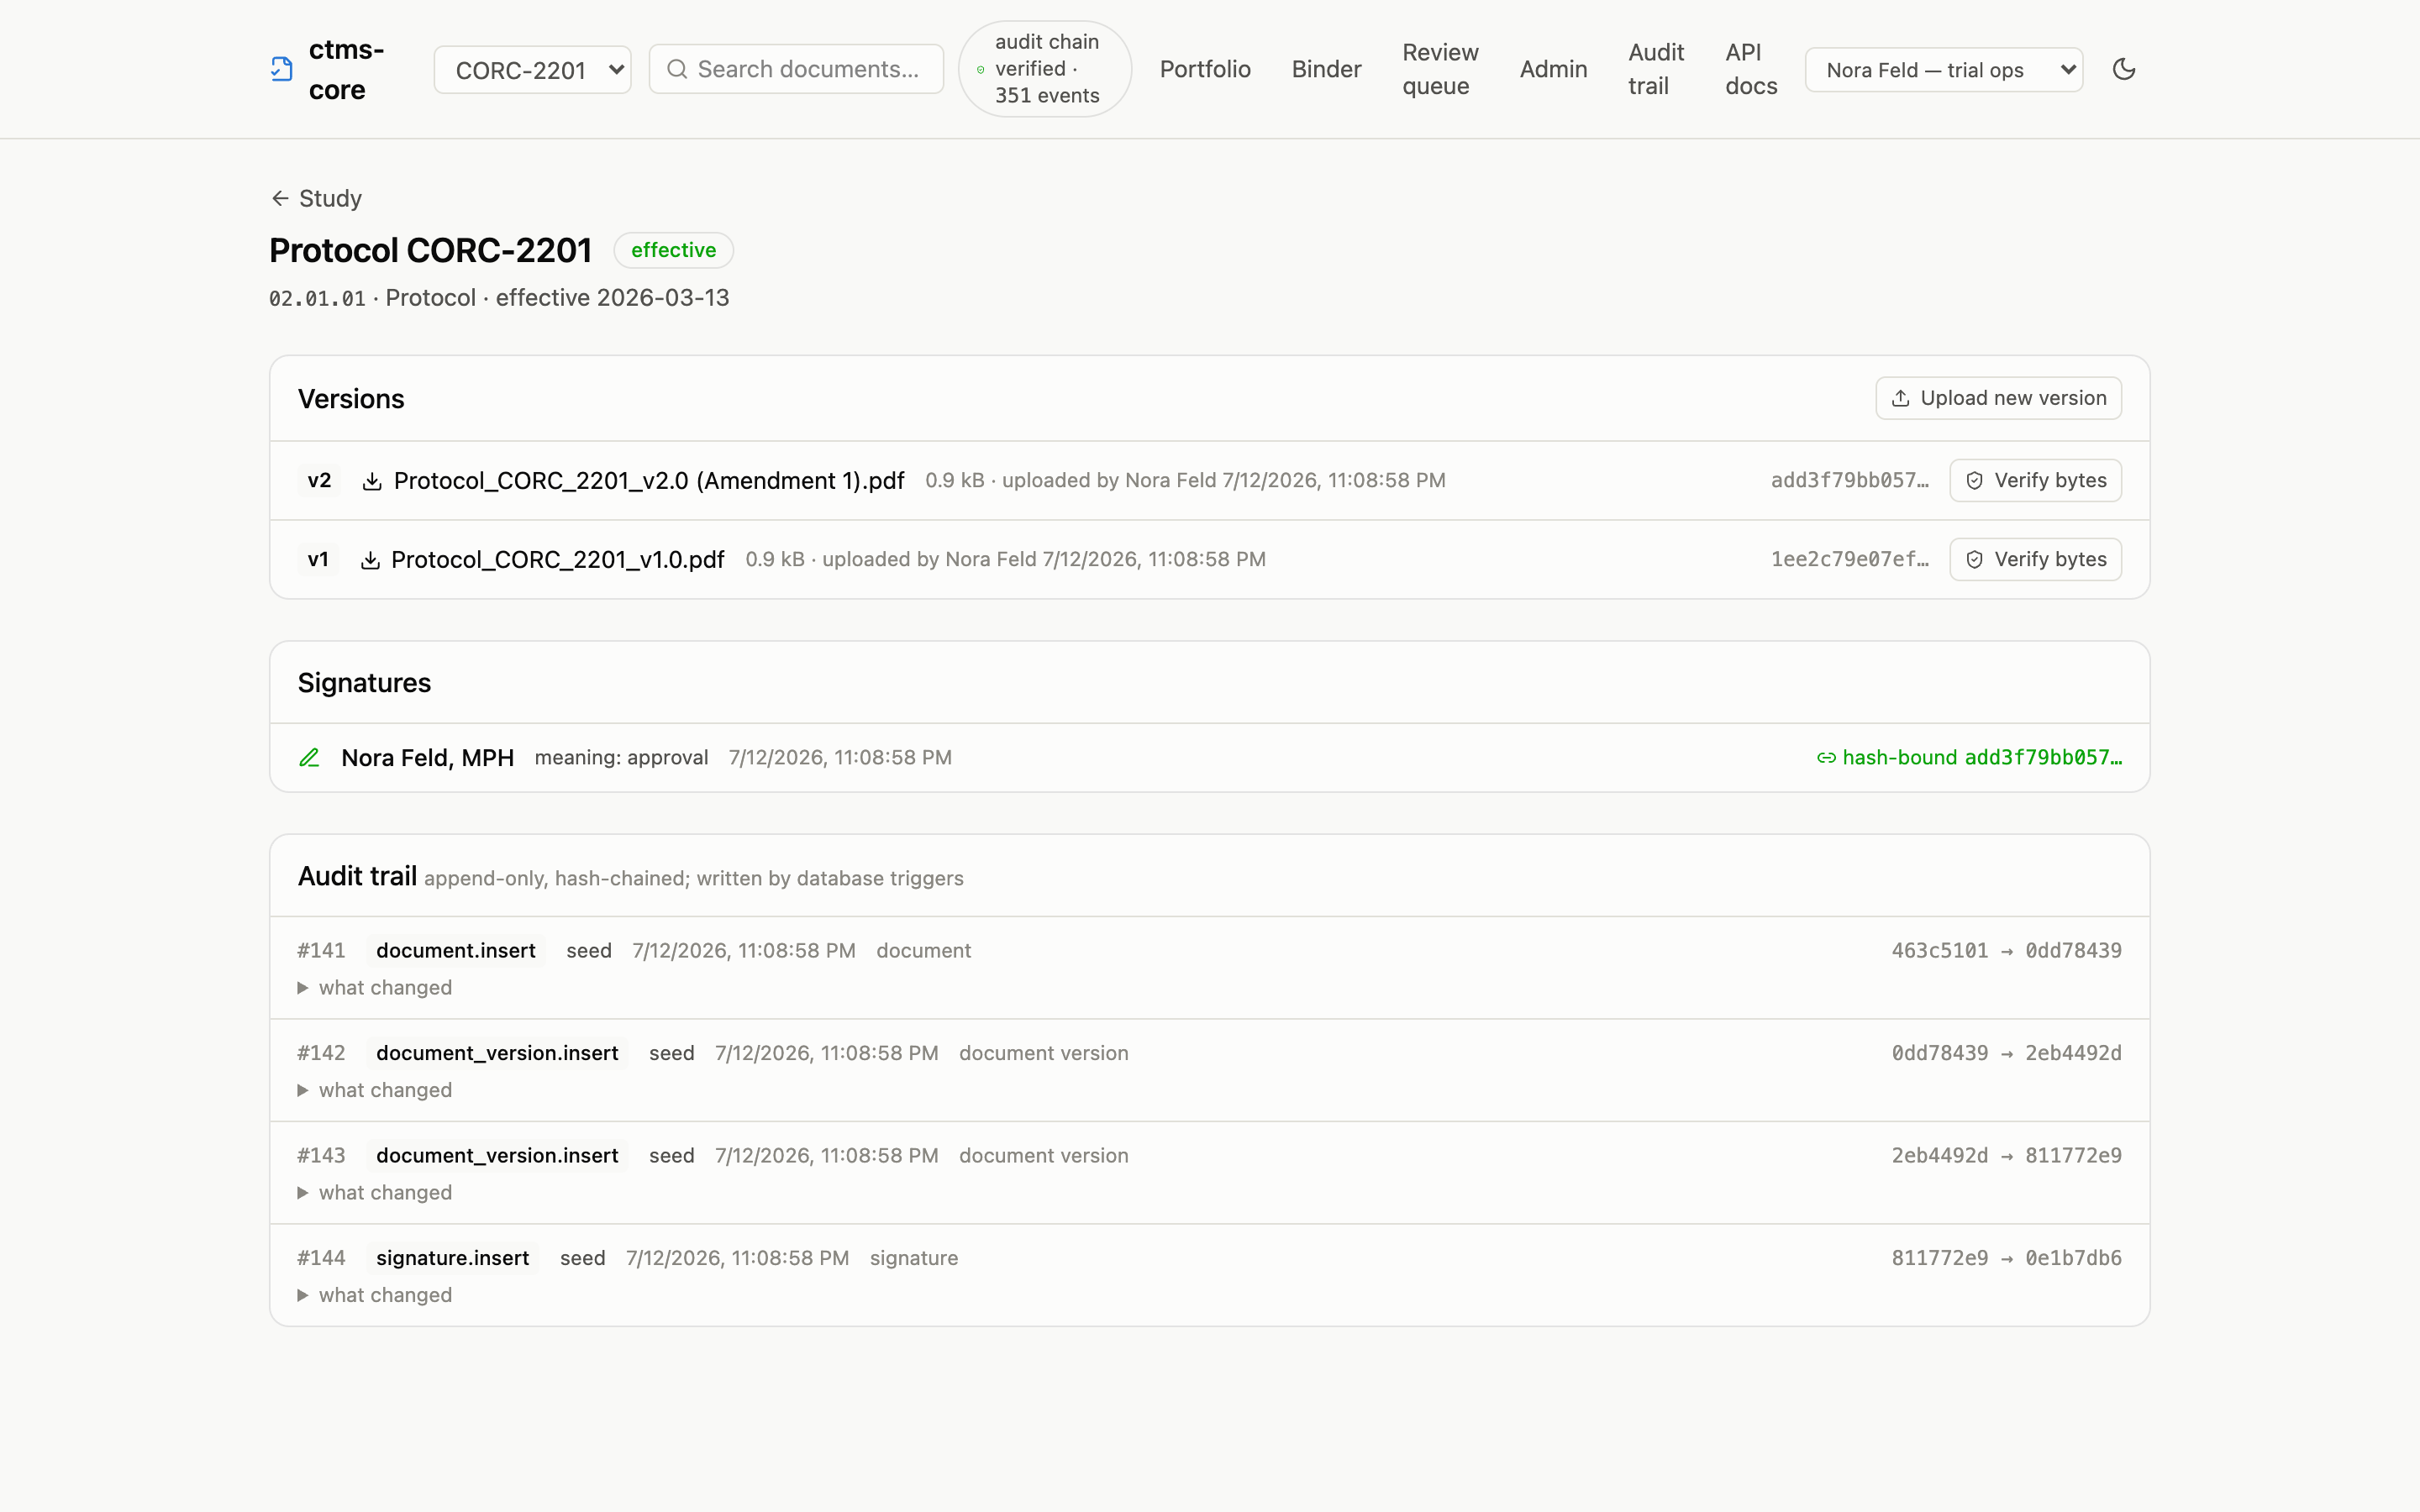Viewport: 2420px width, 1512px height.
Task: Click hash 1ee2c79e07ef… in v1 row
Action: pos(1850,560)
